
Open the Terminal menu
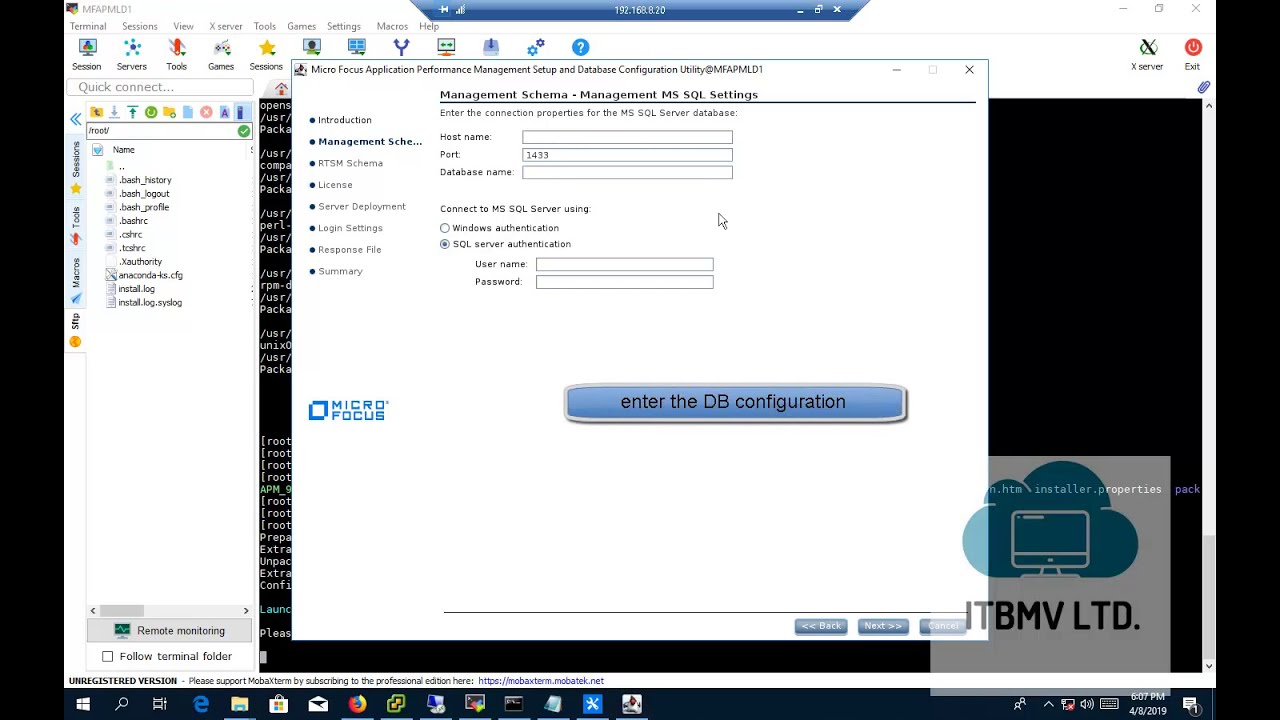[x=88, y=26]
